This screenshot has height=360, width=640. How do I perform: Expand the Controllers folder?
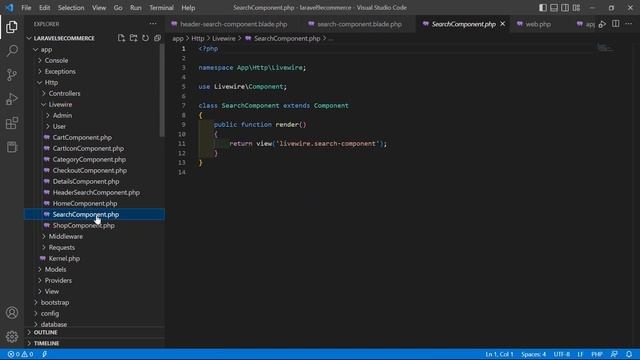point(64,93)
